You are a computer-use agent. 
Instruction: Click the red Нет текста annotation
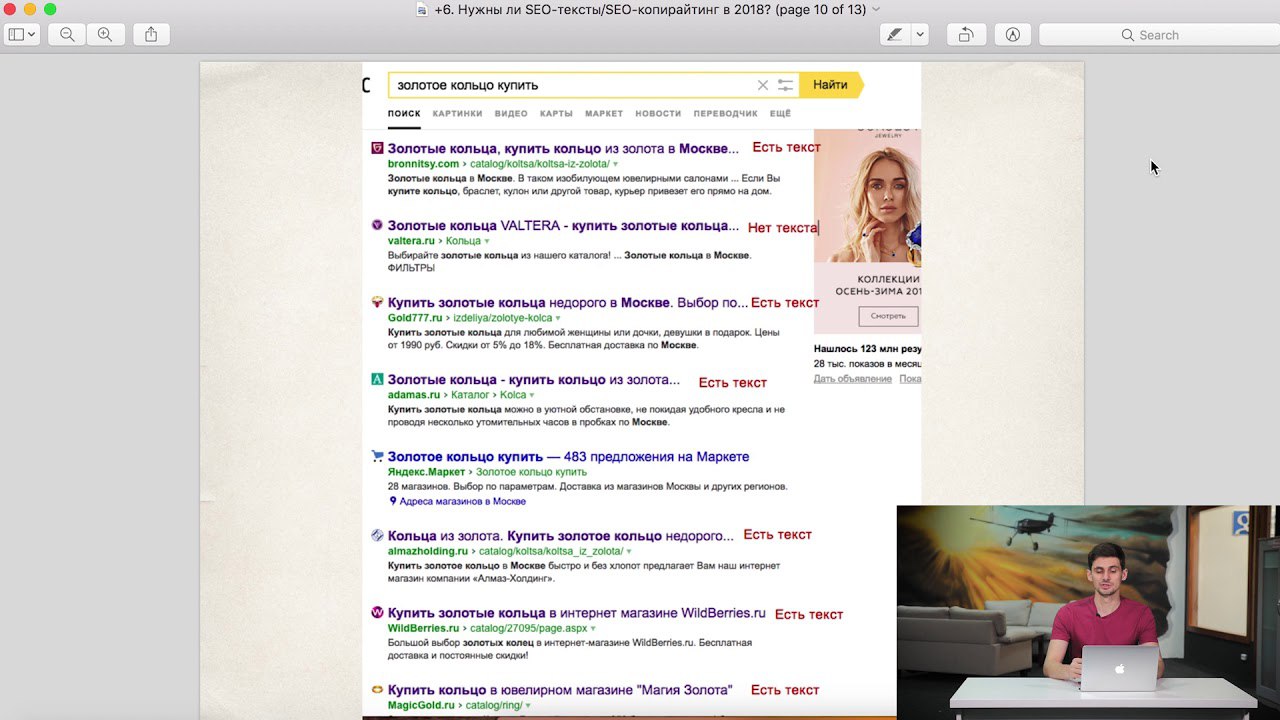pyautogui.click(x=783, y=228)
